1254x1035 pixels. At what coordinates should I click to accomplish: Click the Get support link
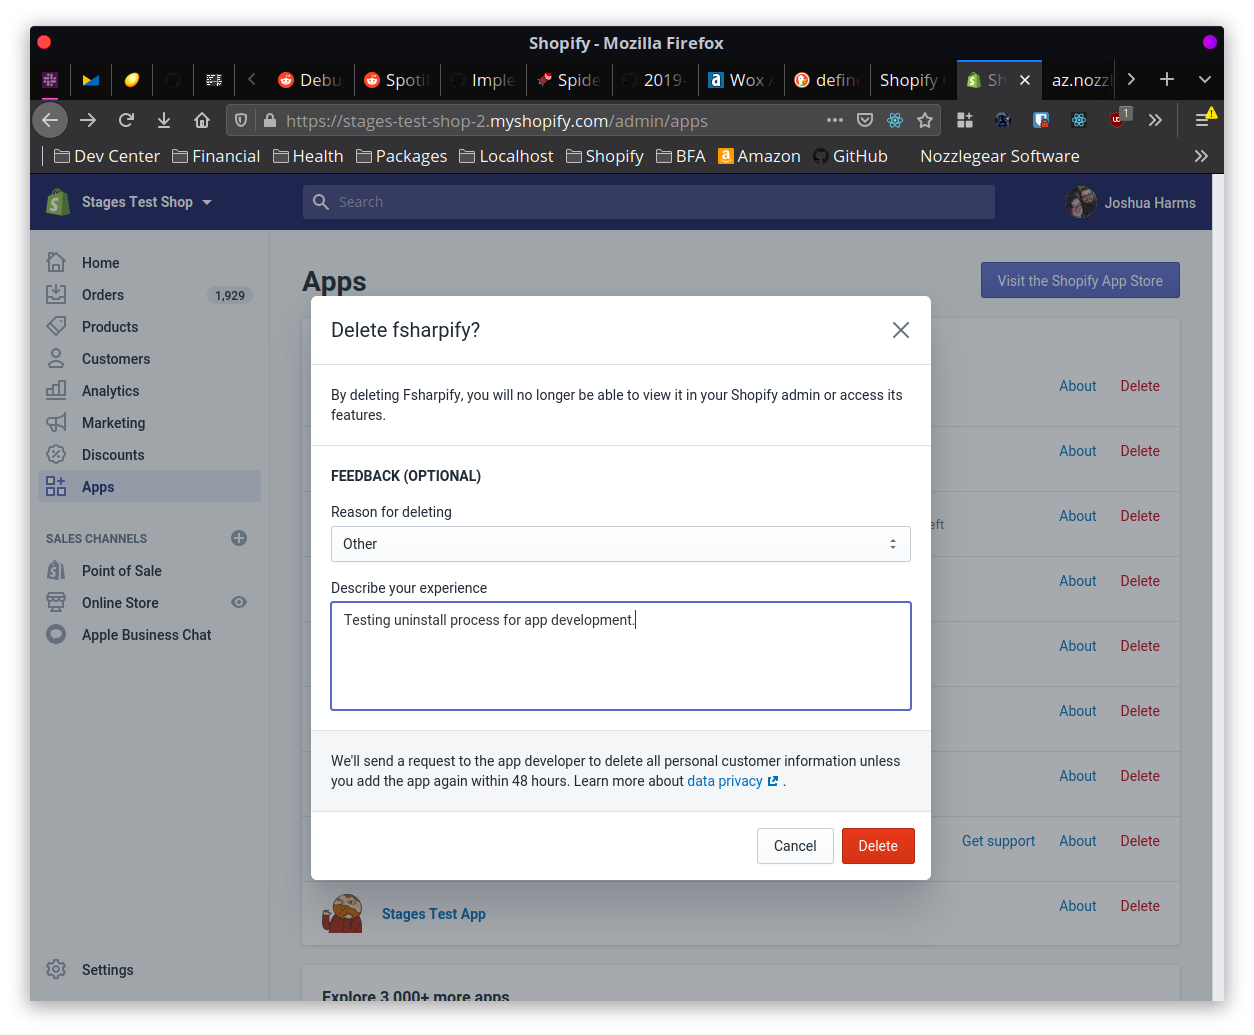tap(998, 841)
